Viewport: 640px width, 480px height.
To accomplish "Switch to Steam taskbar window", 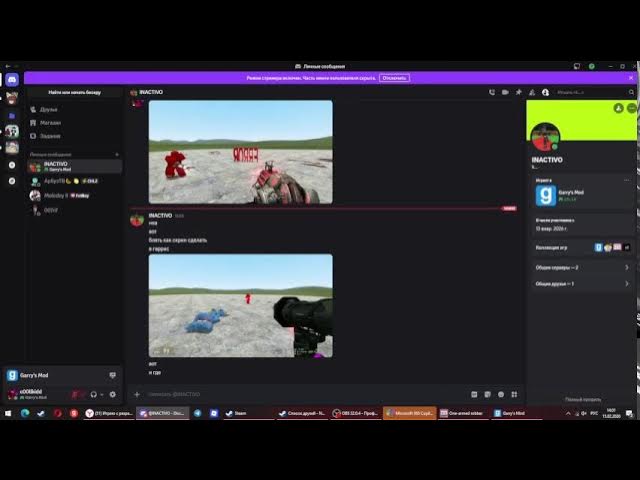I will [x=247, y=413].
